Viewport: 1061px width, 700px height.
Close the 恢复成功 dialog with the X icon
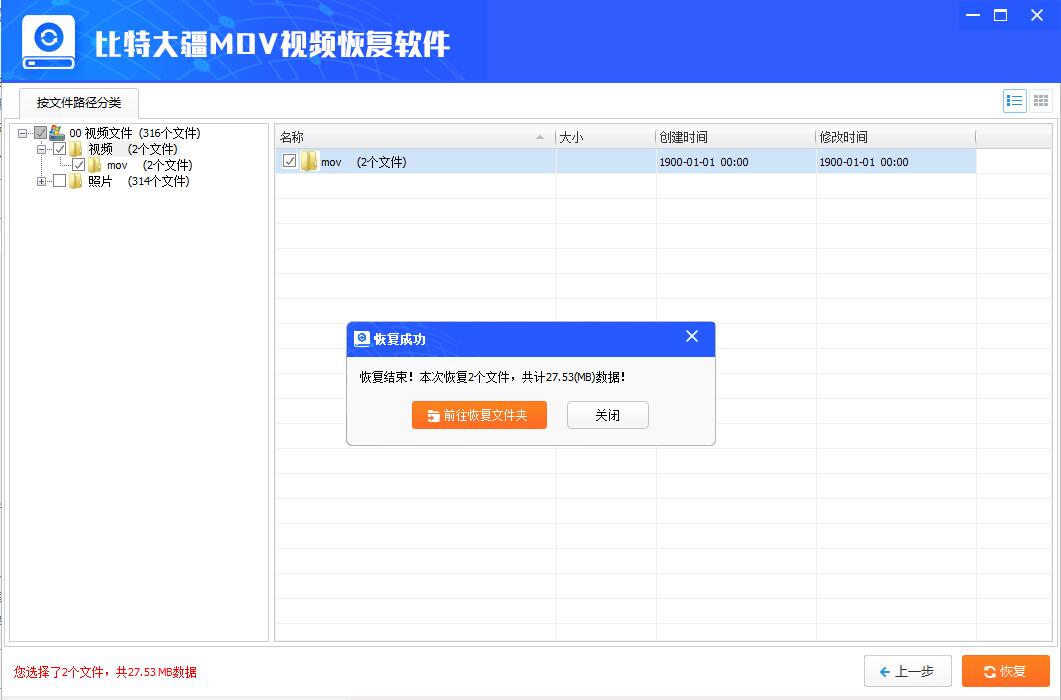[x=692, y=336]
